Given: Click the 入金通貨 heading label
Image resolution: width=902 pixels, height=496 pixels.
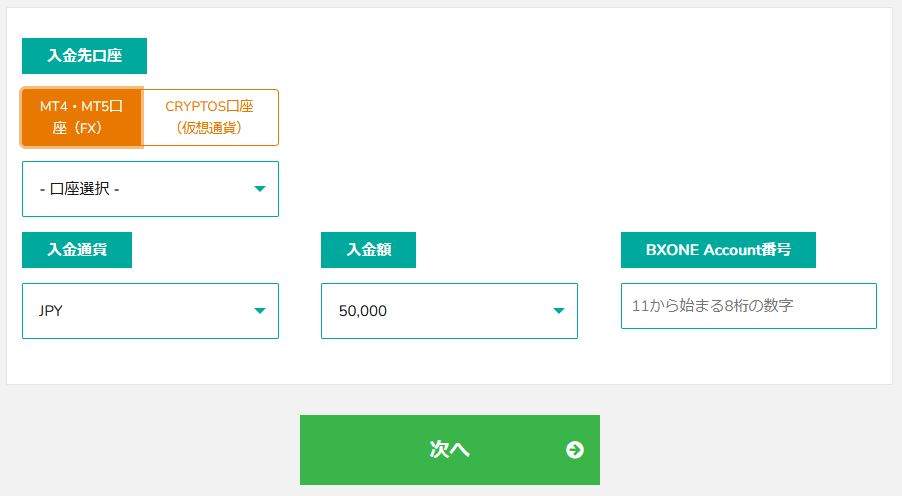Looking at the screenshot, I should click(x=77, y=250).
